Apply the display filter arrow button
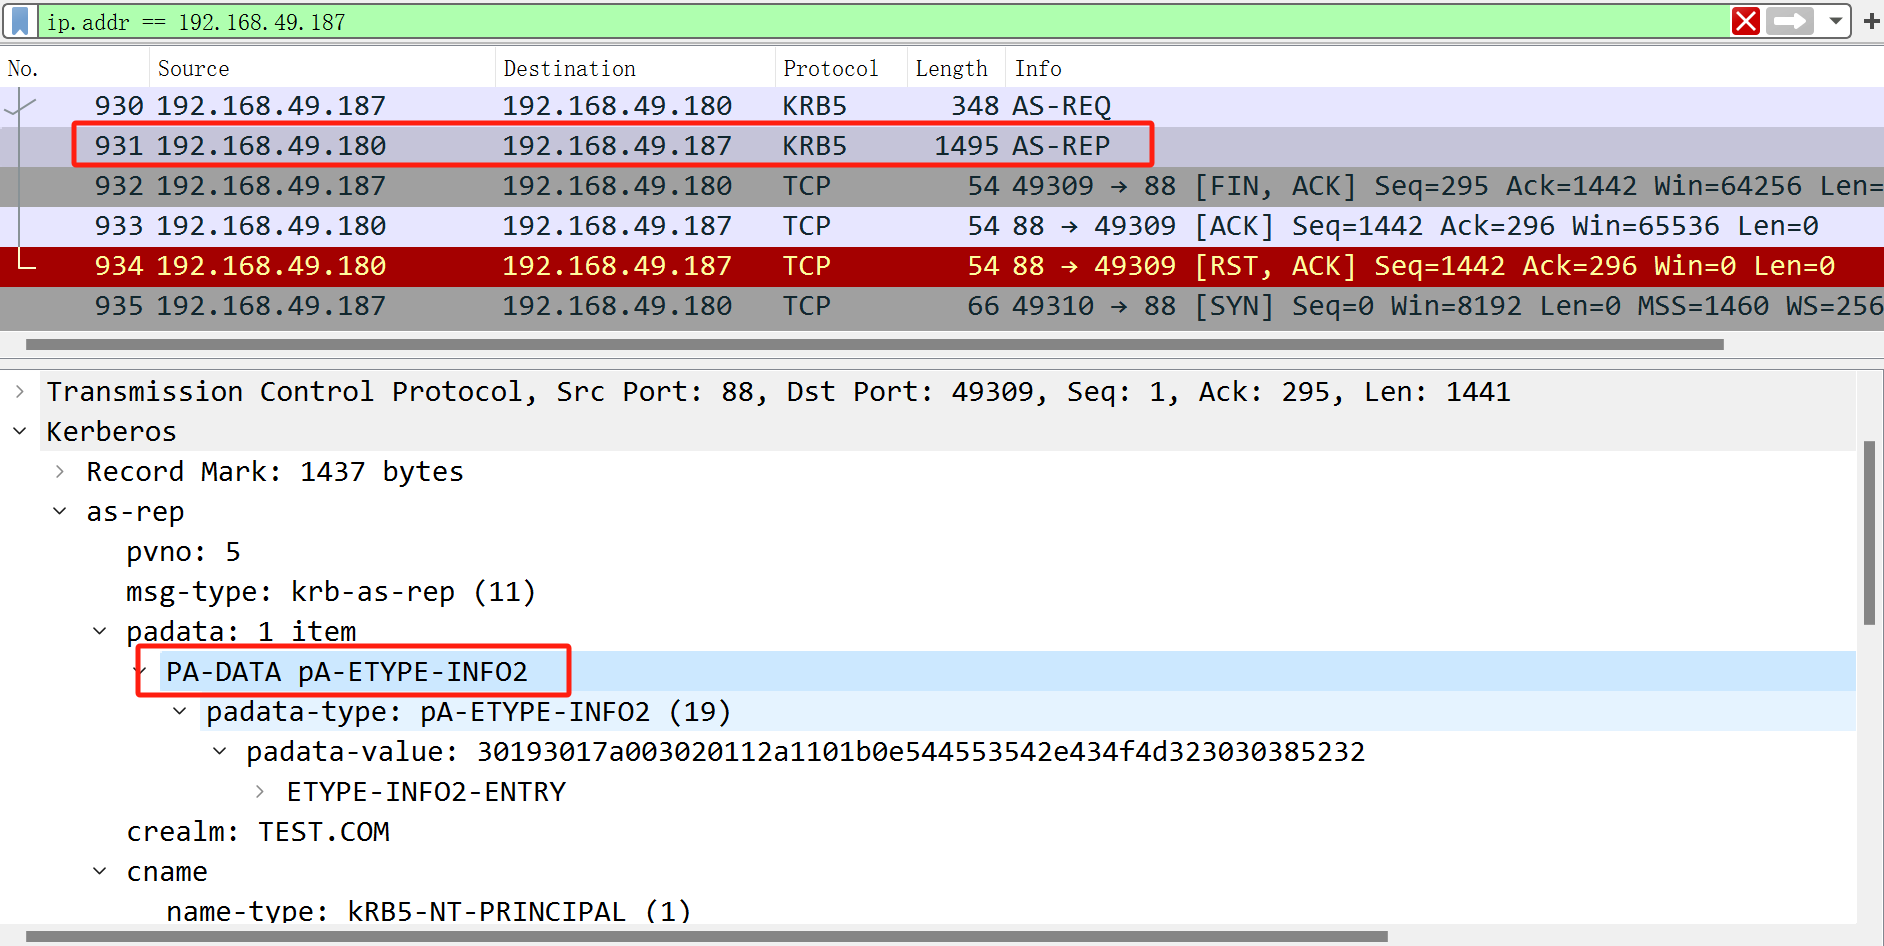 1789,21
